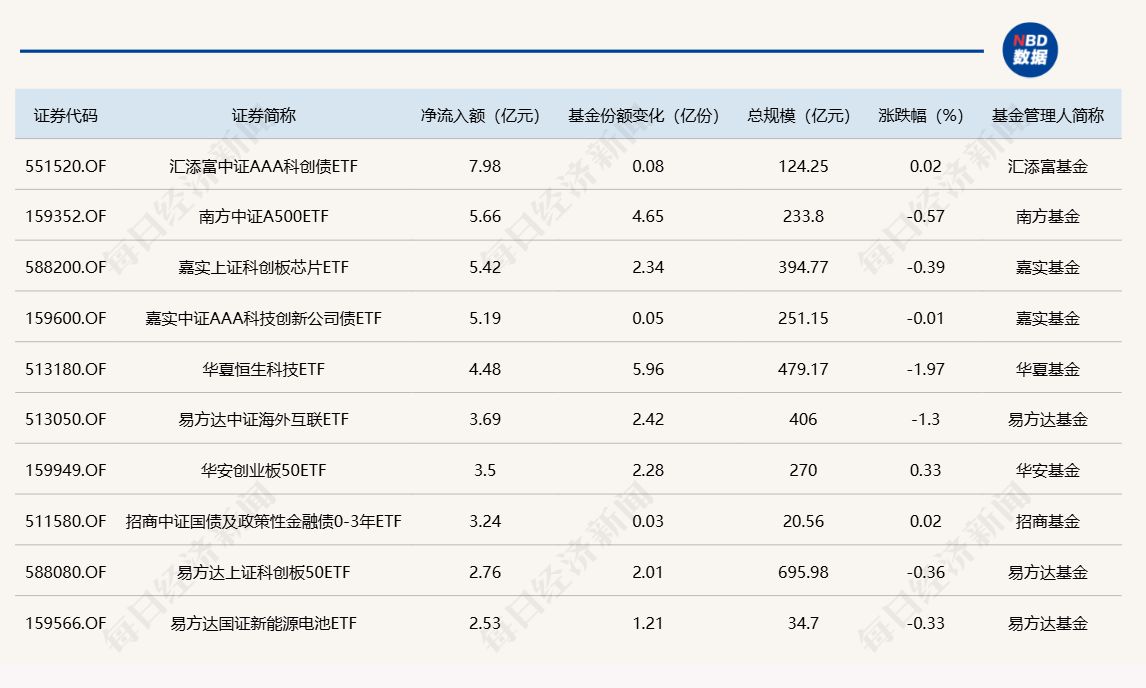Select net inflow value 5.19

click(x=485, y=318)
